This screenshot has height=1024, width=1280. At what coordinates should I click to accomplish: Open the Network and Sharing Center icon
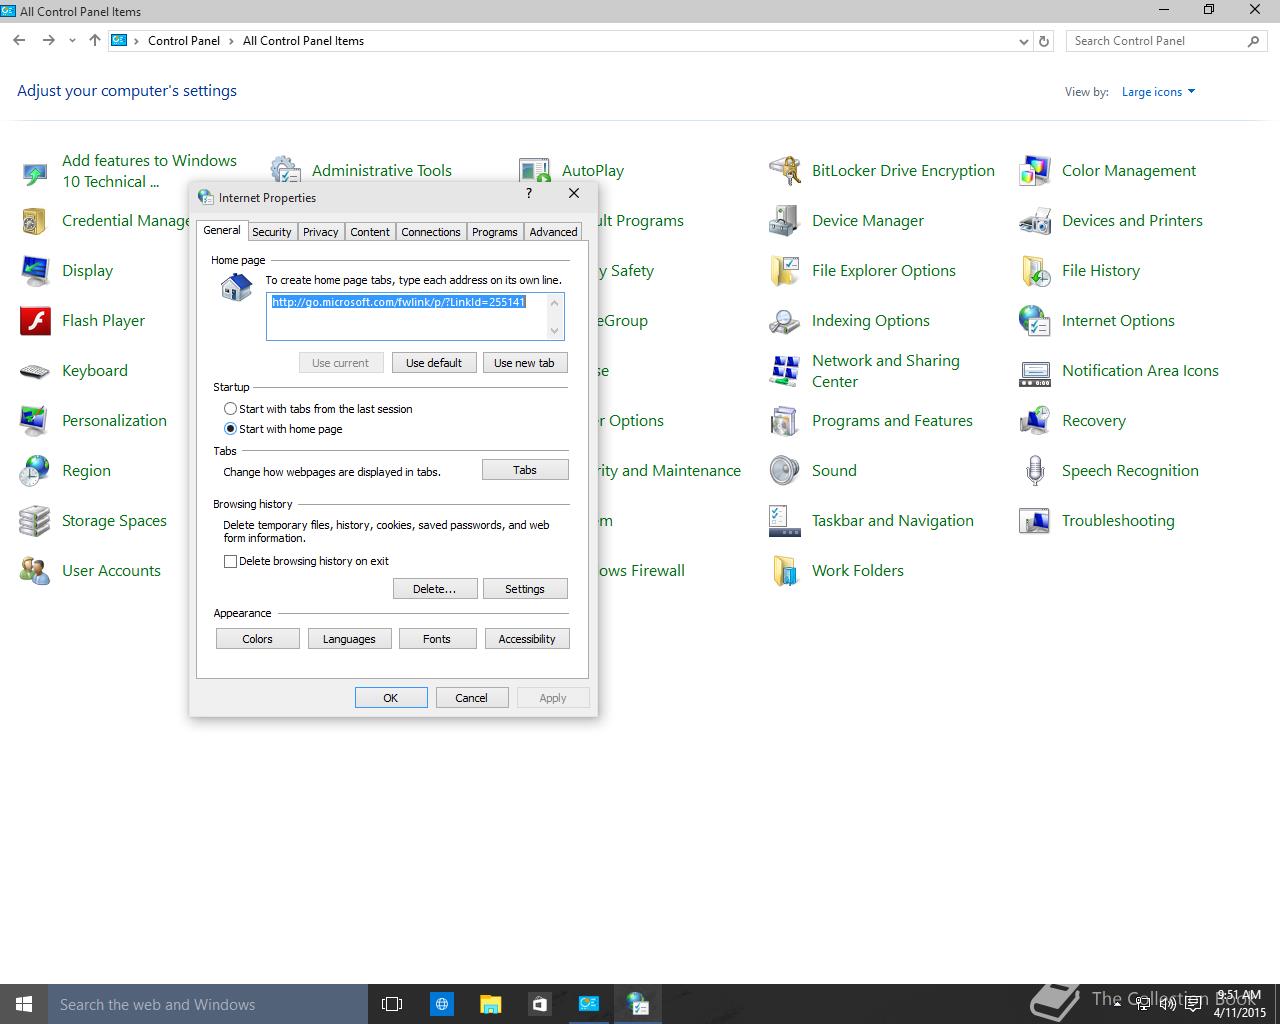coord(785,371)
